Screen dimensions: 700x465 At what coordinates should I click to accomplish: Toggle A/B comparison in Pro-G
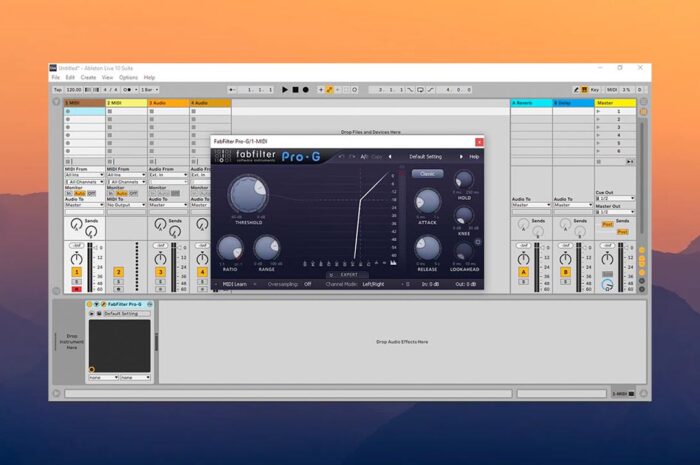click(364, 157)
